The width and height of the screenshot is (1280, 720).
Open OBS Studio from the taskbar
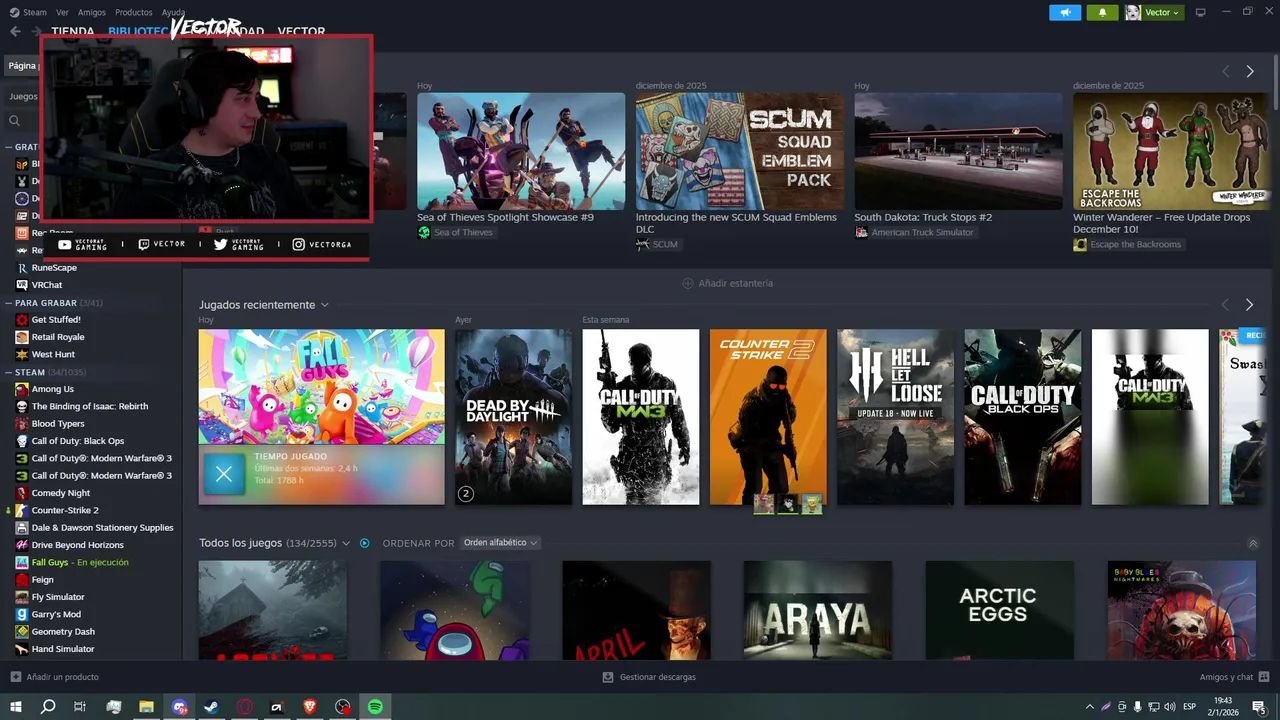point(343,707)
